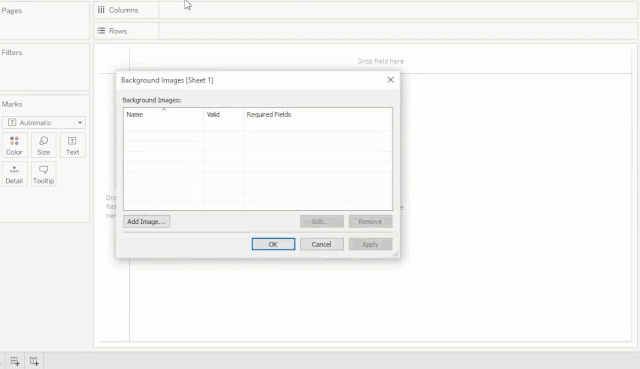Click the Required Fields column header
The height and width of the screenshot is (369, 640).
318,115
